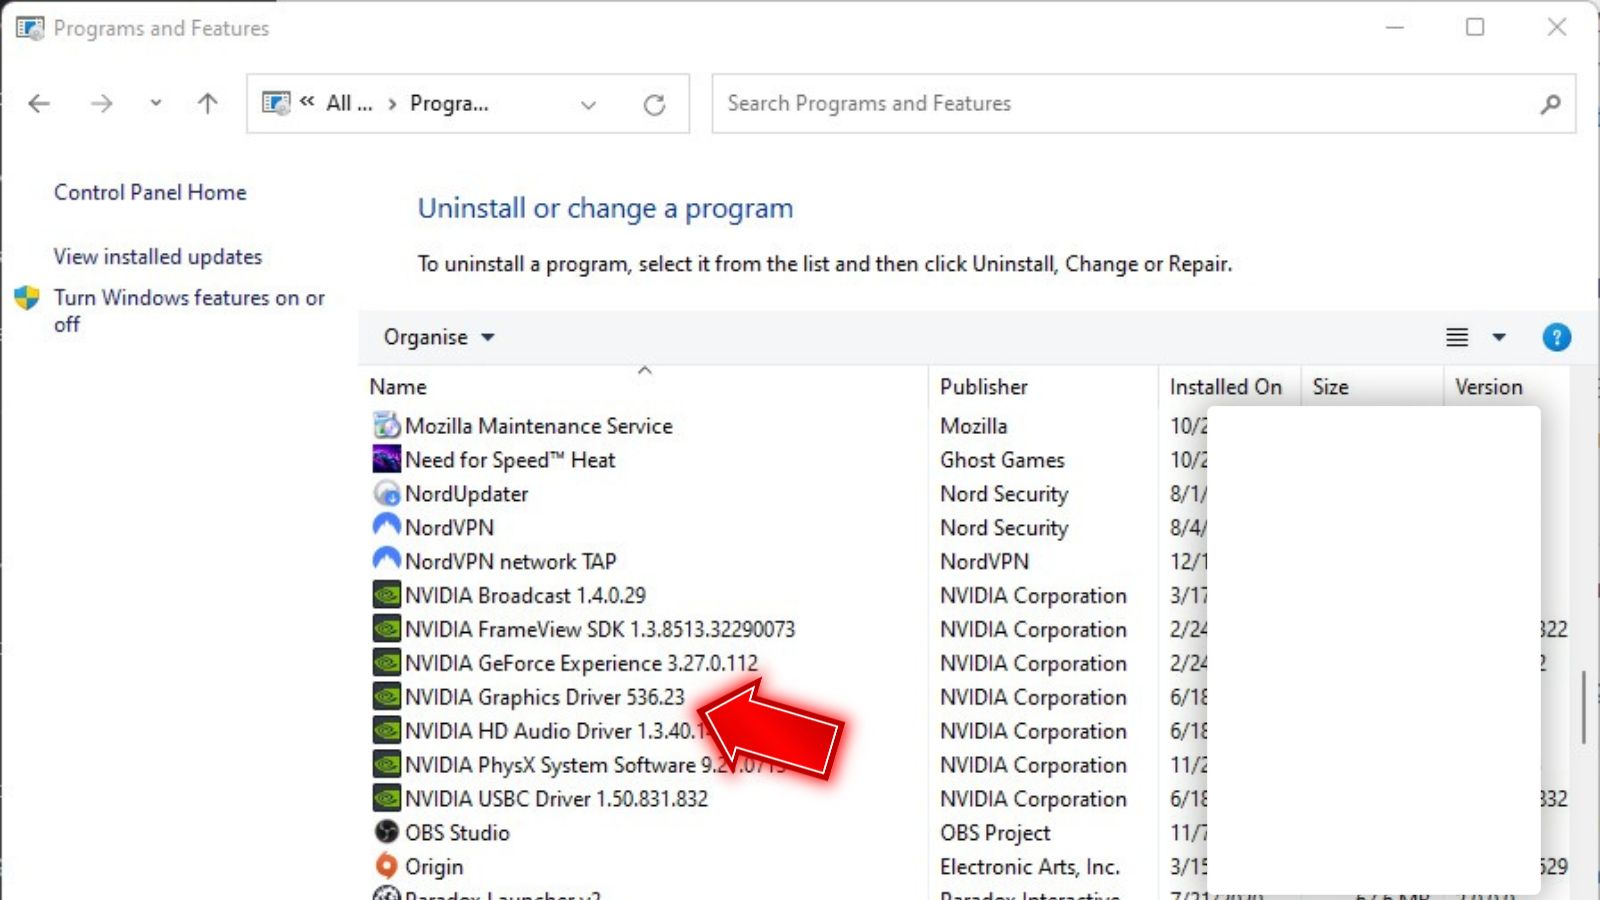Click the NVIDIA Graphics Driver icon
The image size is (1600, 900).
tap(386, 697)
